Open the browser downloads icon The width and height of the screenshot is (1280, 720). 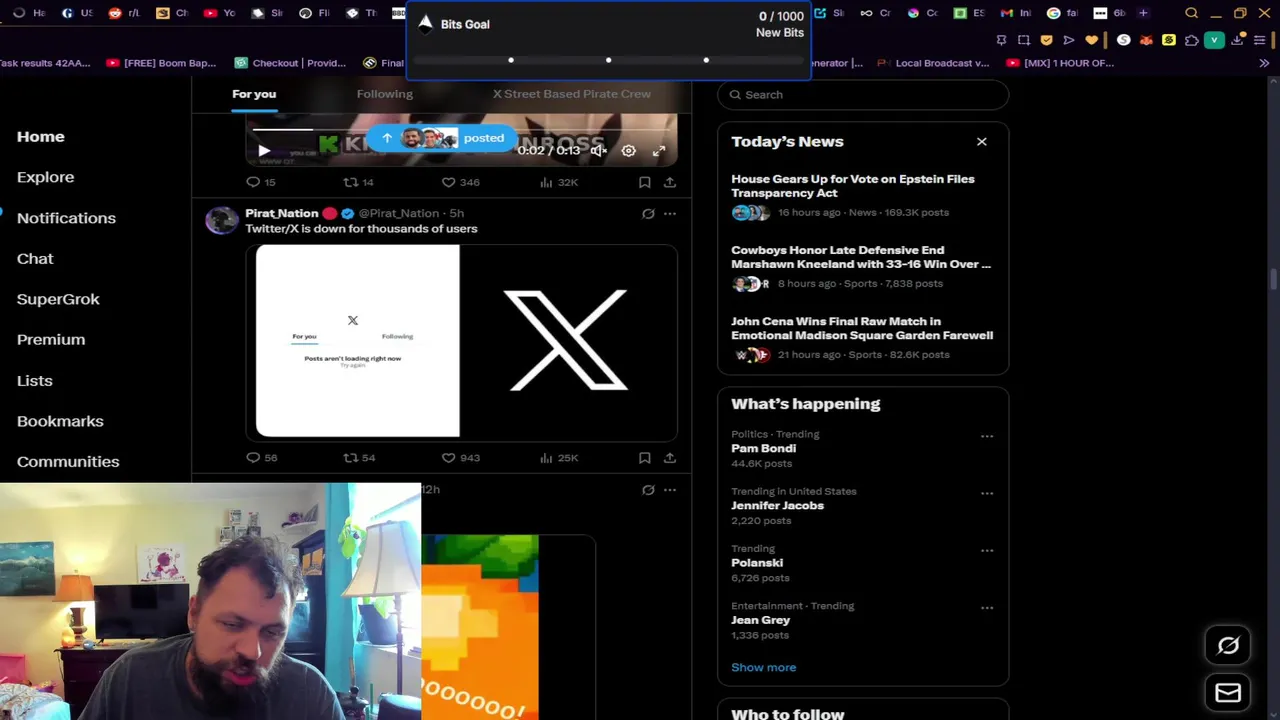pos(1238,40)
